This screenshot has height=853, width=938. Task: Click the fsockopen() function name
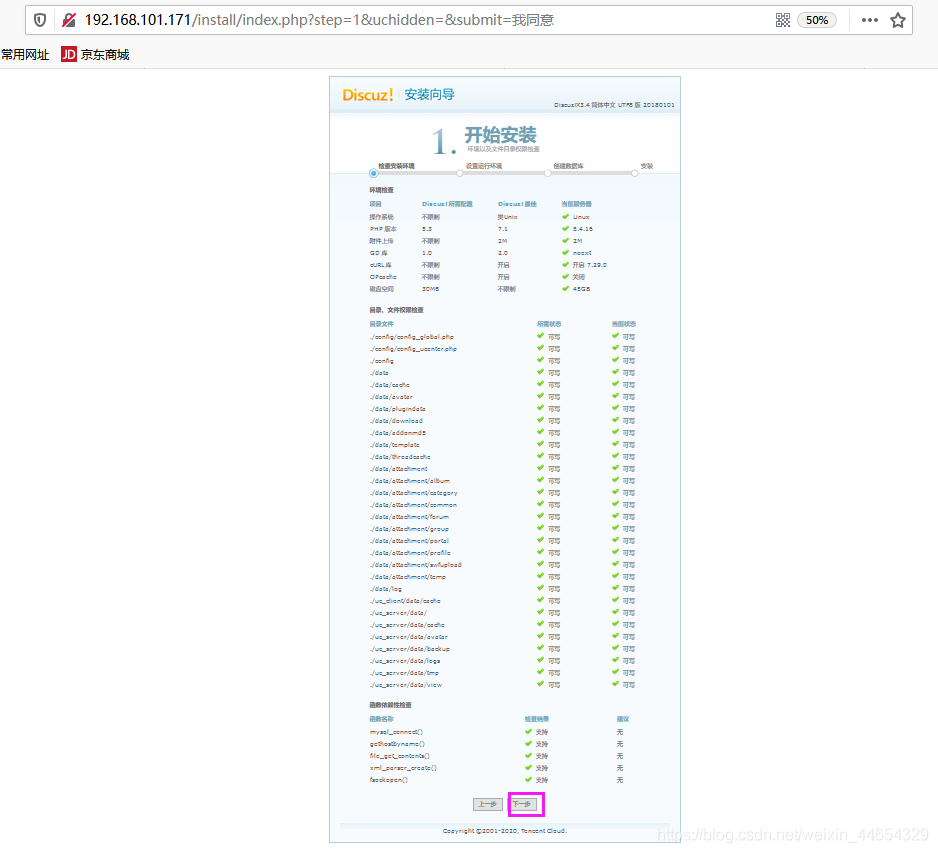click(x=389, y=779)
